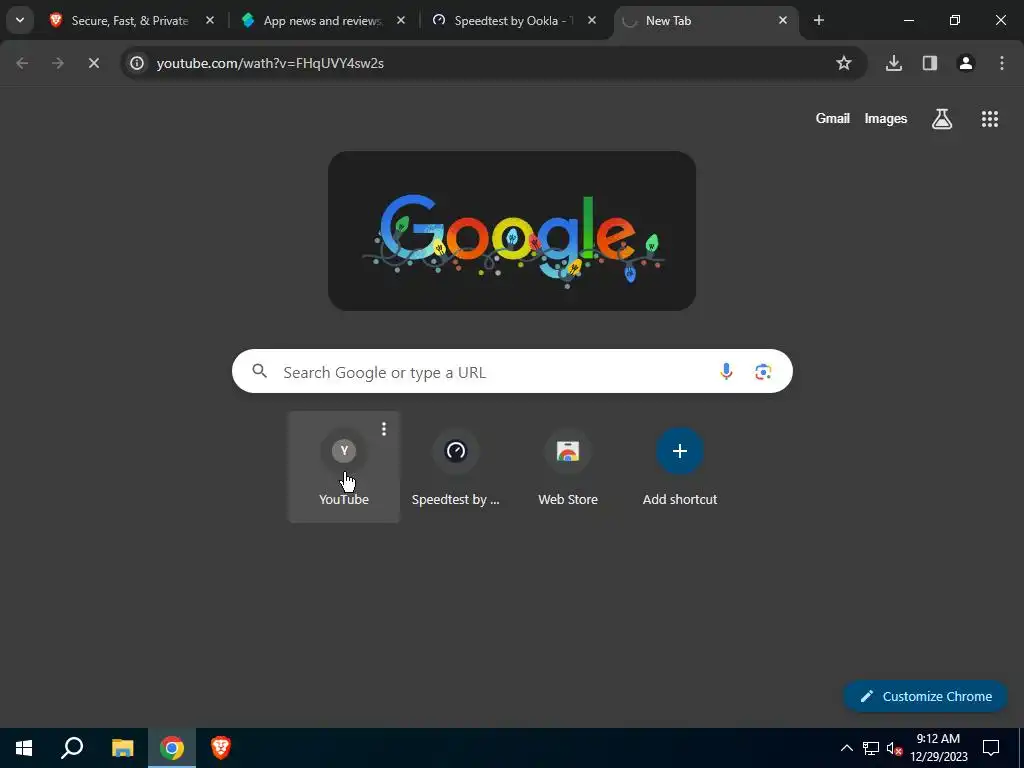The image size is (1024, 768).
Task: Open the Images link
Action: [x=886, y=119]
